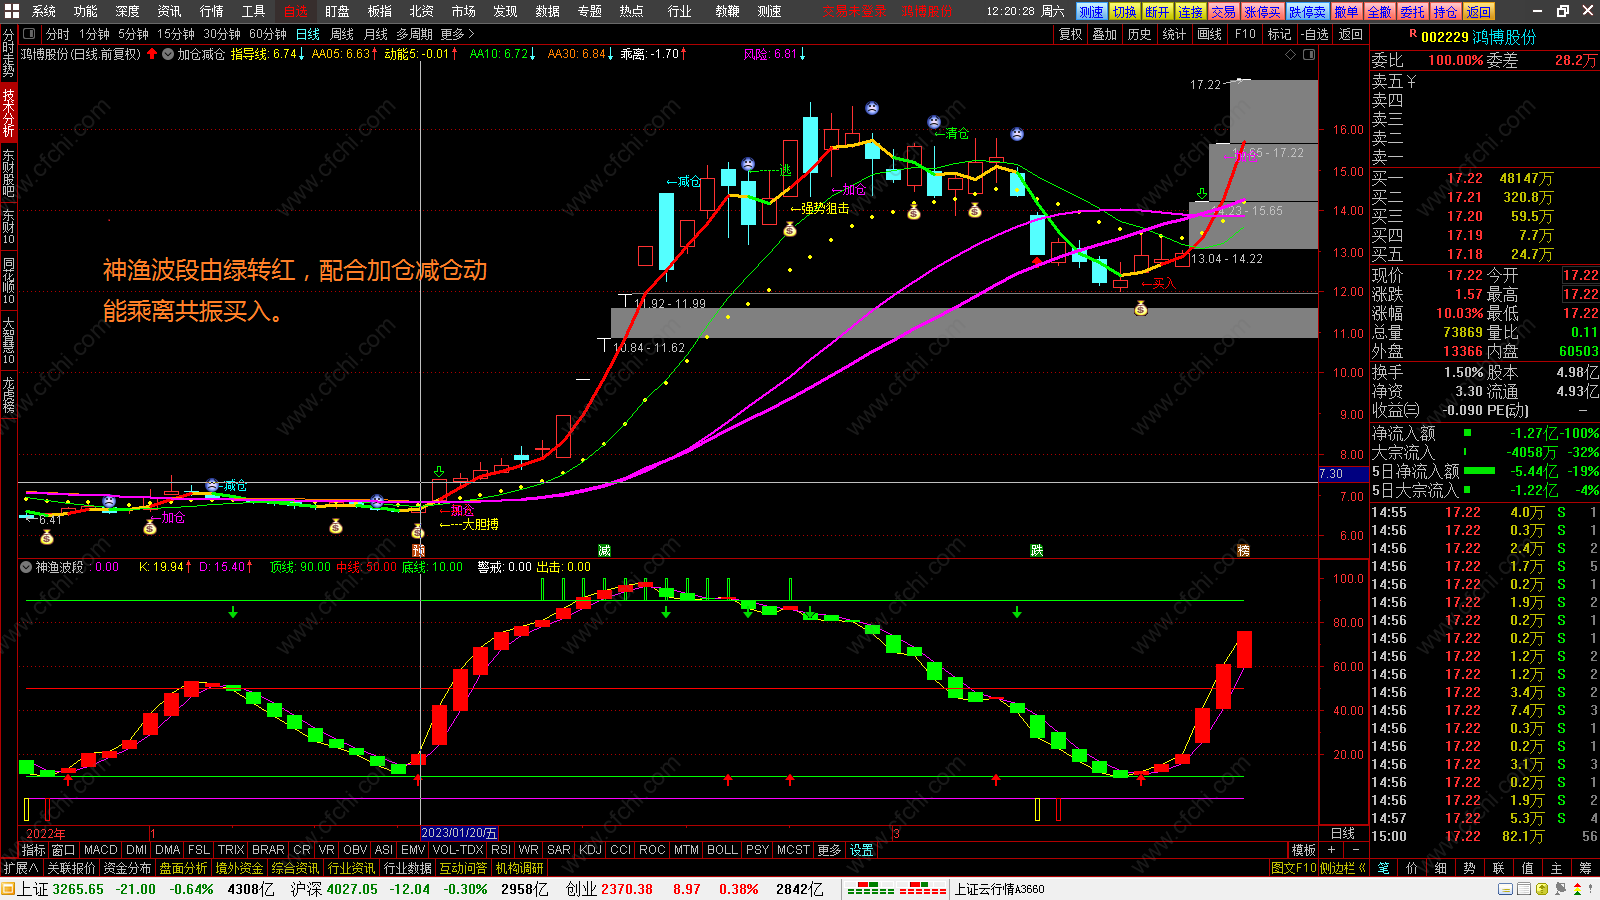Remove stock via the -自选 button
Screen dimensions: 1600x900
(x=1315, y=34)
